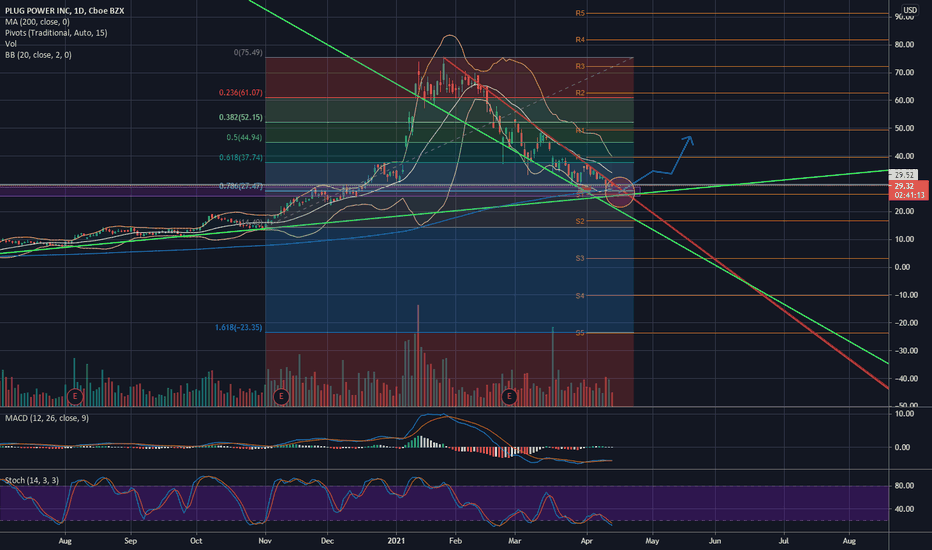Open the earnings marker E near November

(x=281, y=396)
